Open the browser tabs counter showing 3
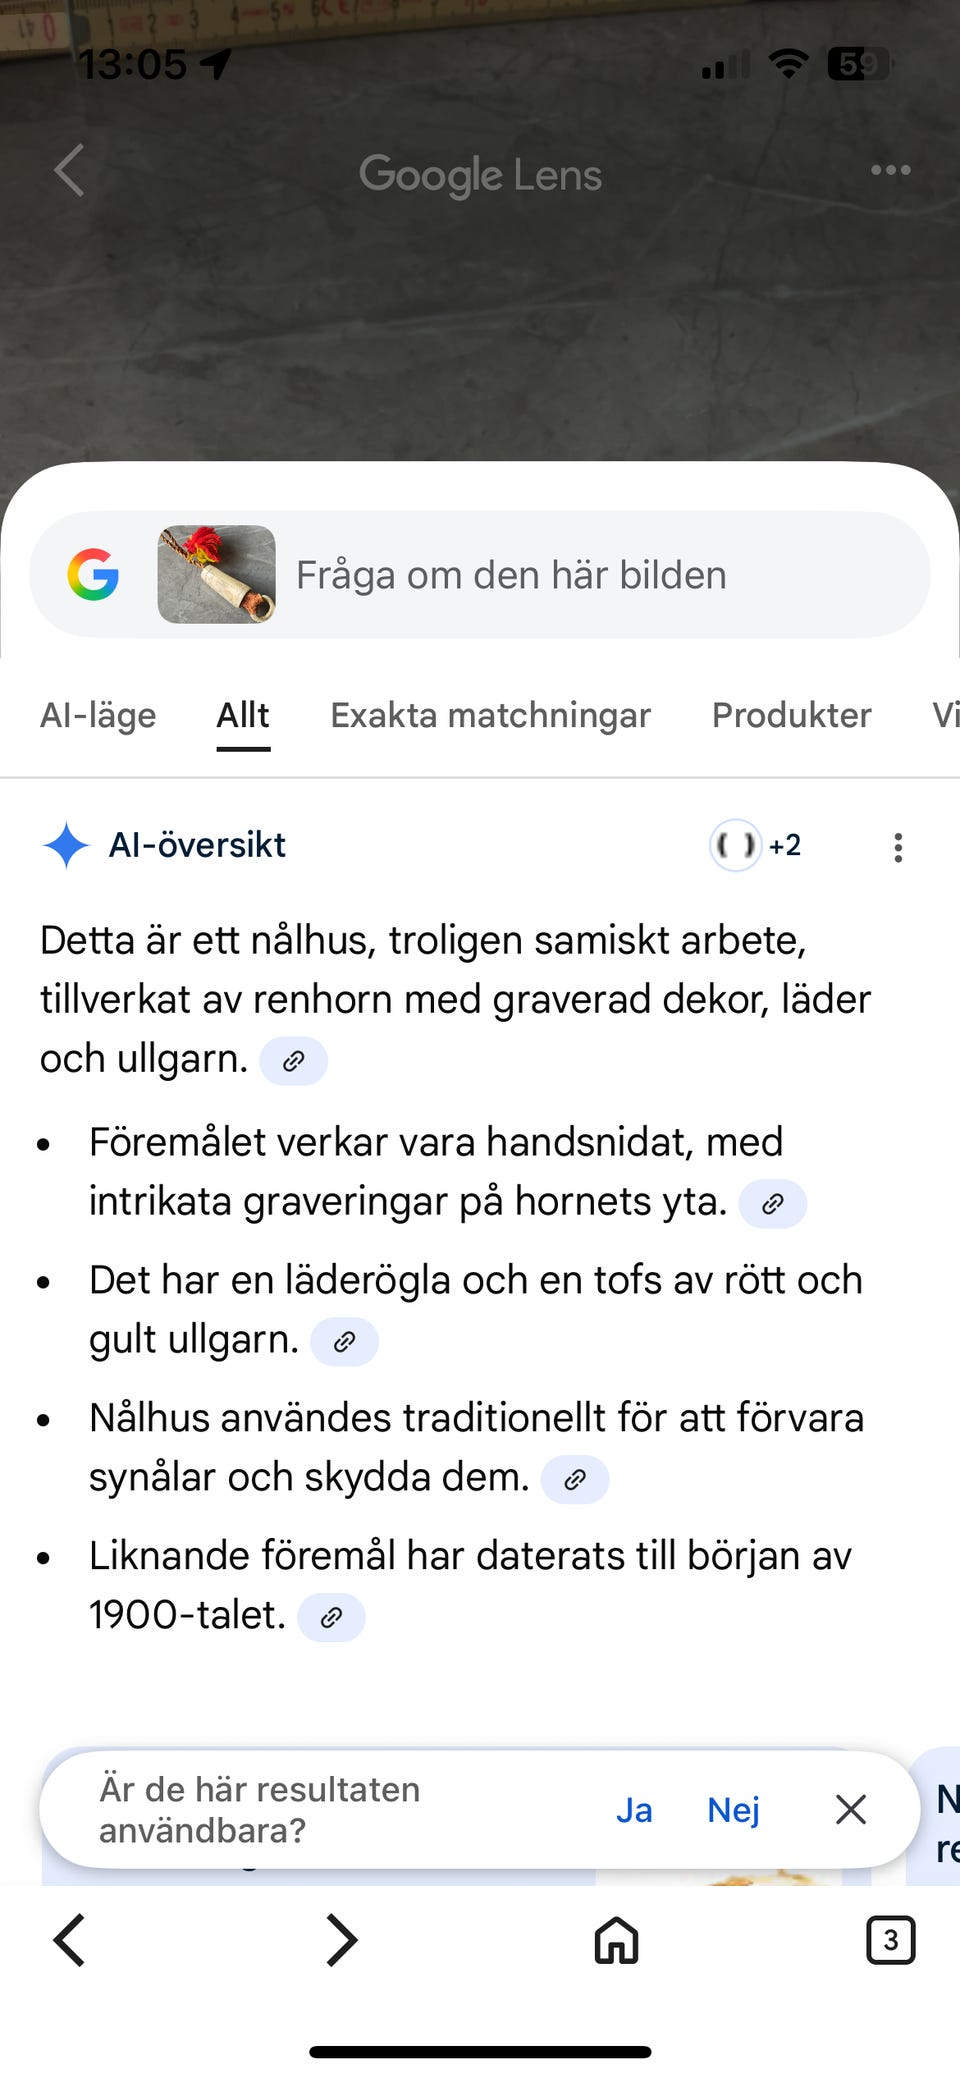Image resolution: width=960 pixels, height=2078 pixels. [x=890, y=1941]
